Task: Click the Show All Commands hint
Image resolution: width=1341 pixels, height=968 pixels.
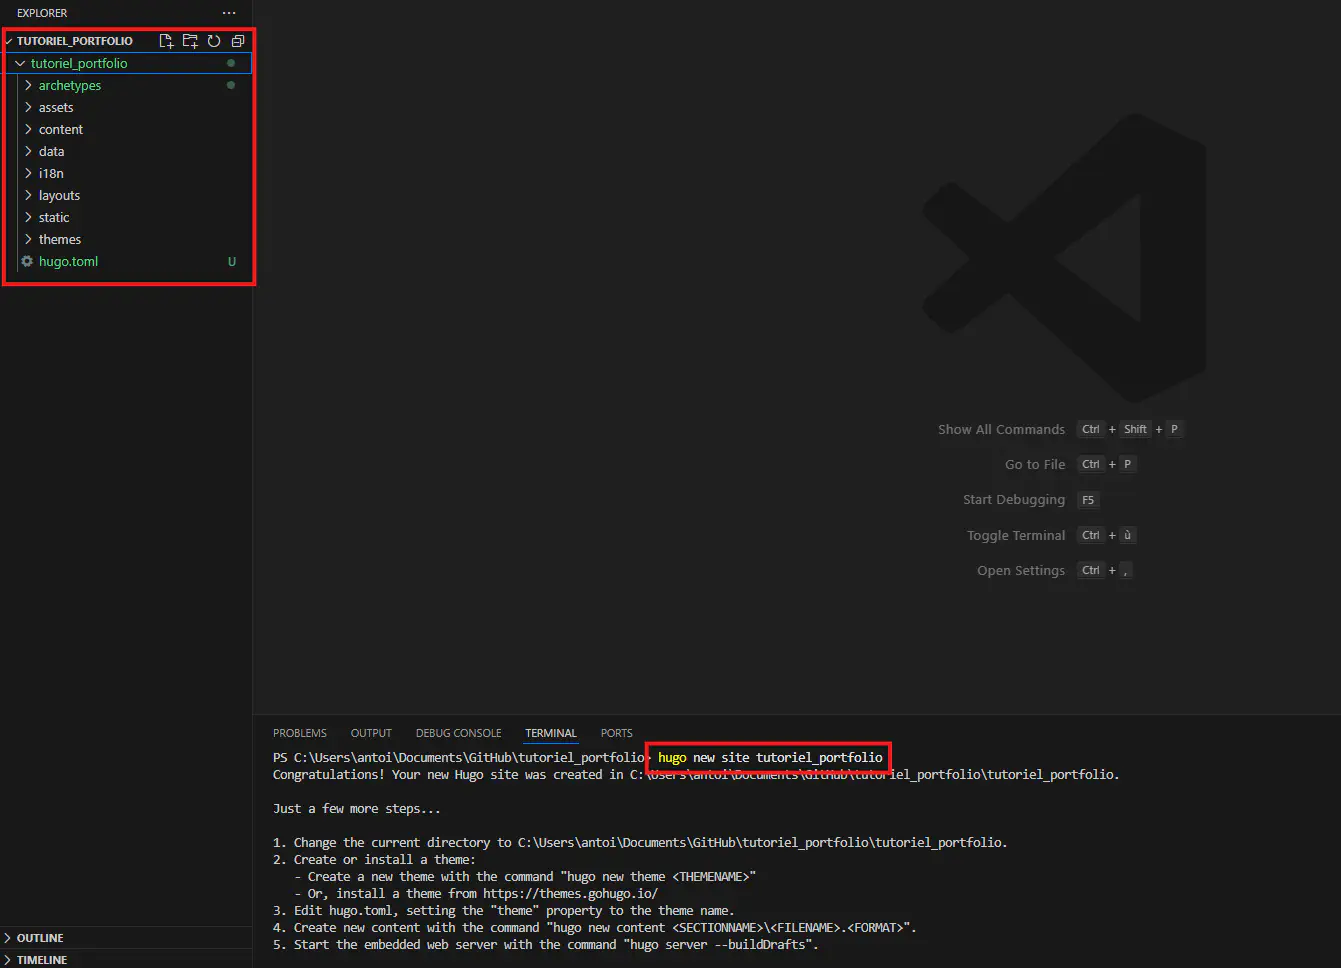Action: click(x=1001, y=429)
